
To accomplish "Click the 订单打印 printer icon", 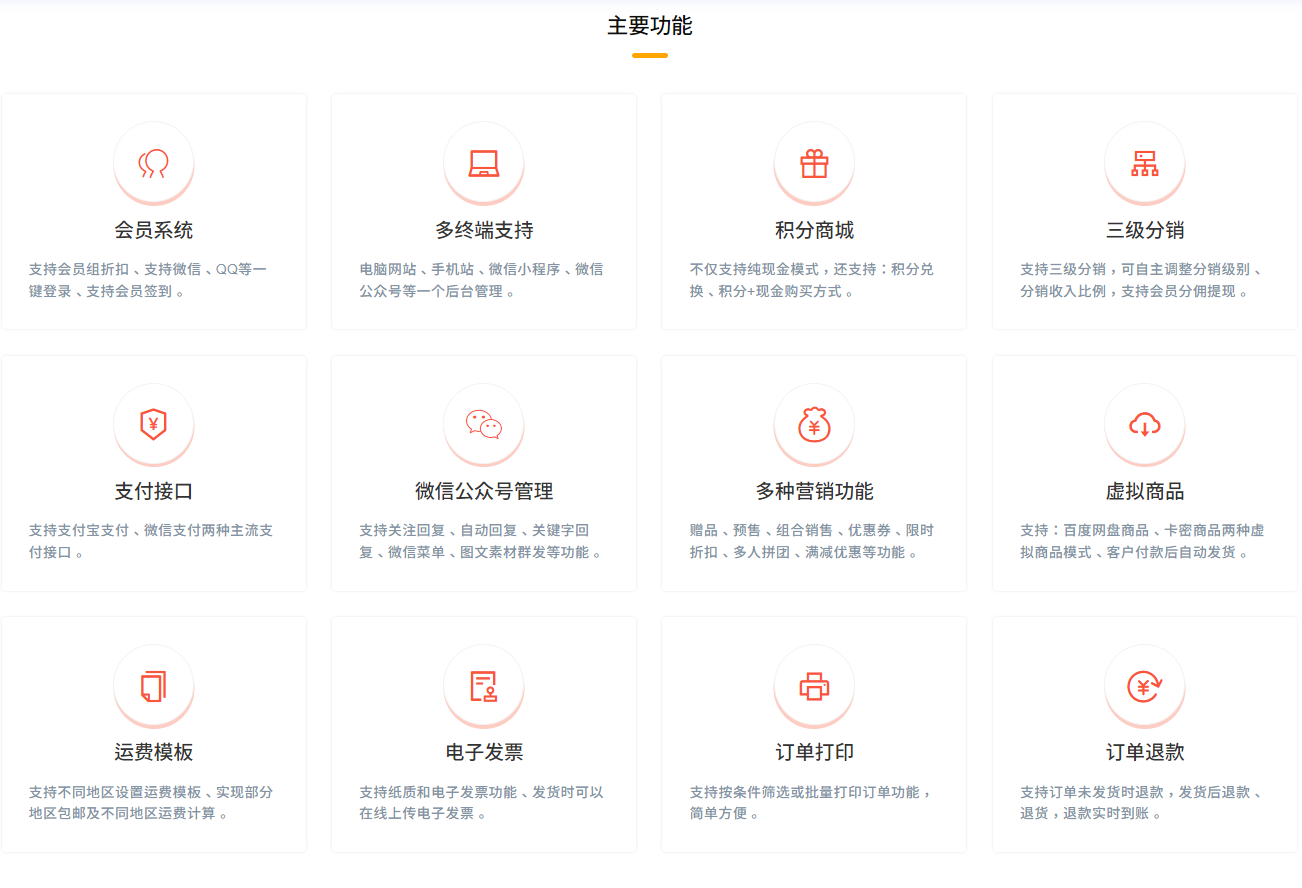I will (x=814, y=685).
